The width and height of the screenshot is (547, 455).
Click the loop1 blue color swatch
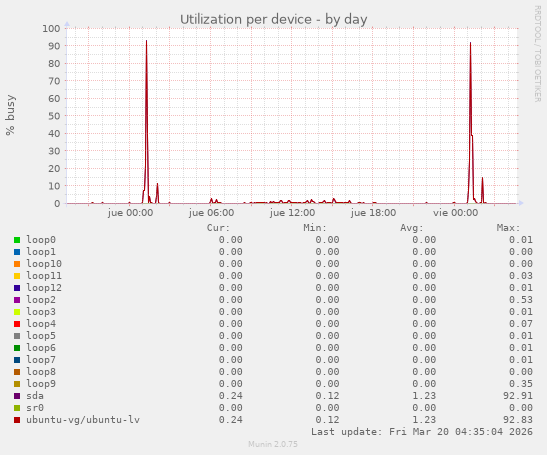point(17,252)
